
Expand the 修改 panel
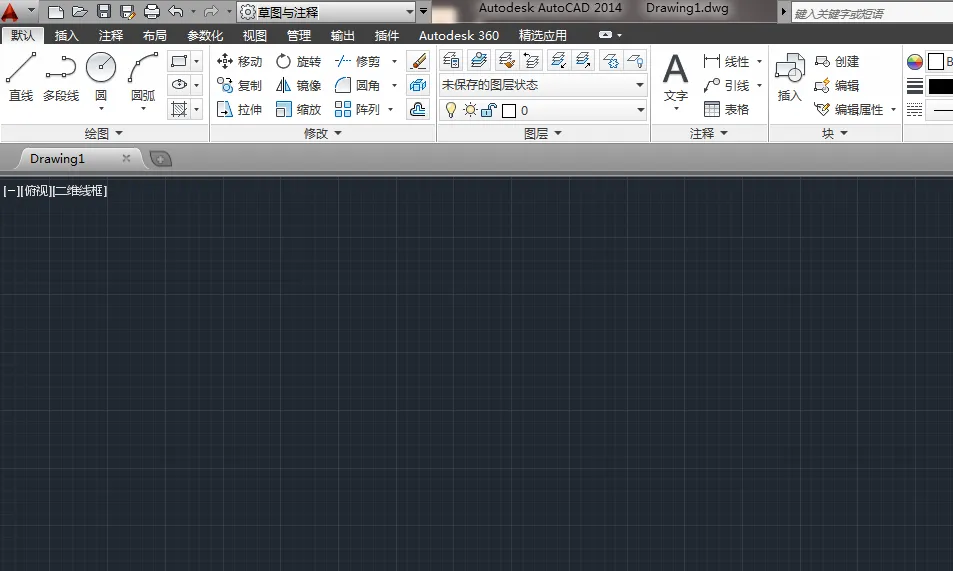tap(323, 133)
